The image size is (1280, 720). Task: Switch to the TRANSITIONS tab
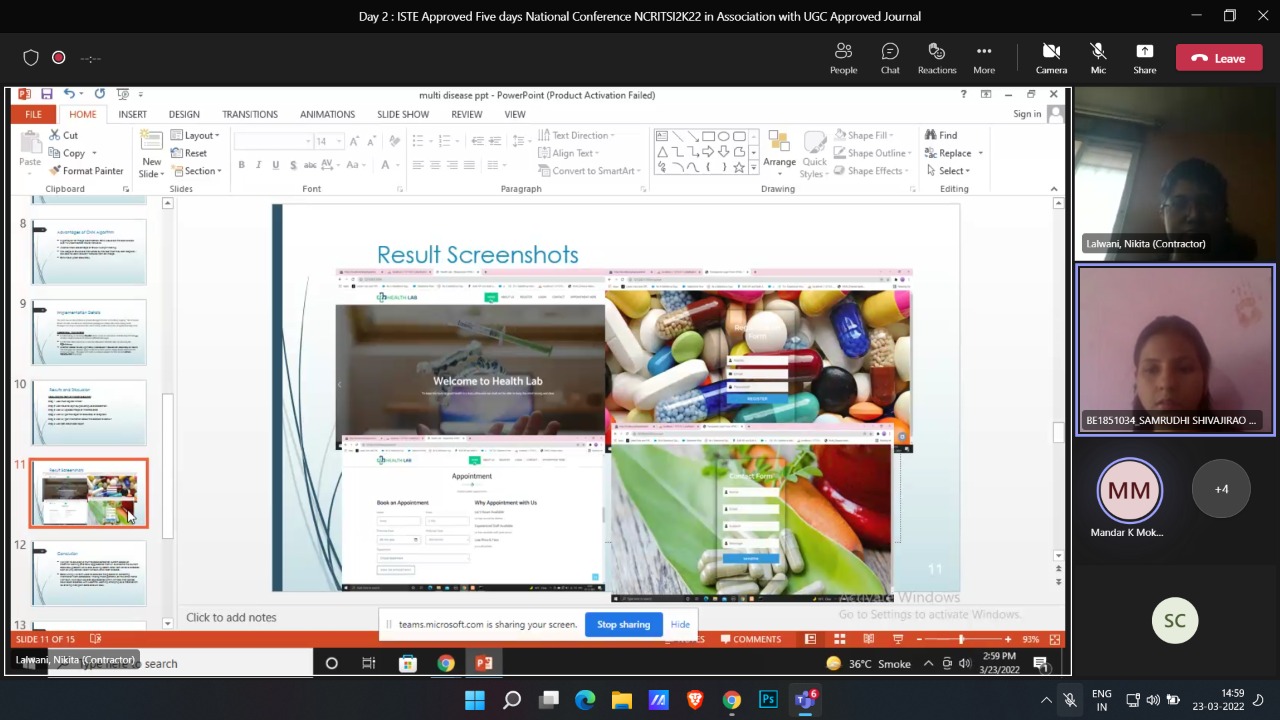pyautogui.click(x=250, y=114)
